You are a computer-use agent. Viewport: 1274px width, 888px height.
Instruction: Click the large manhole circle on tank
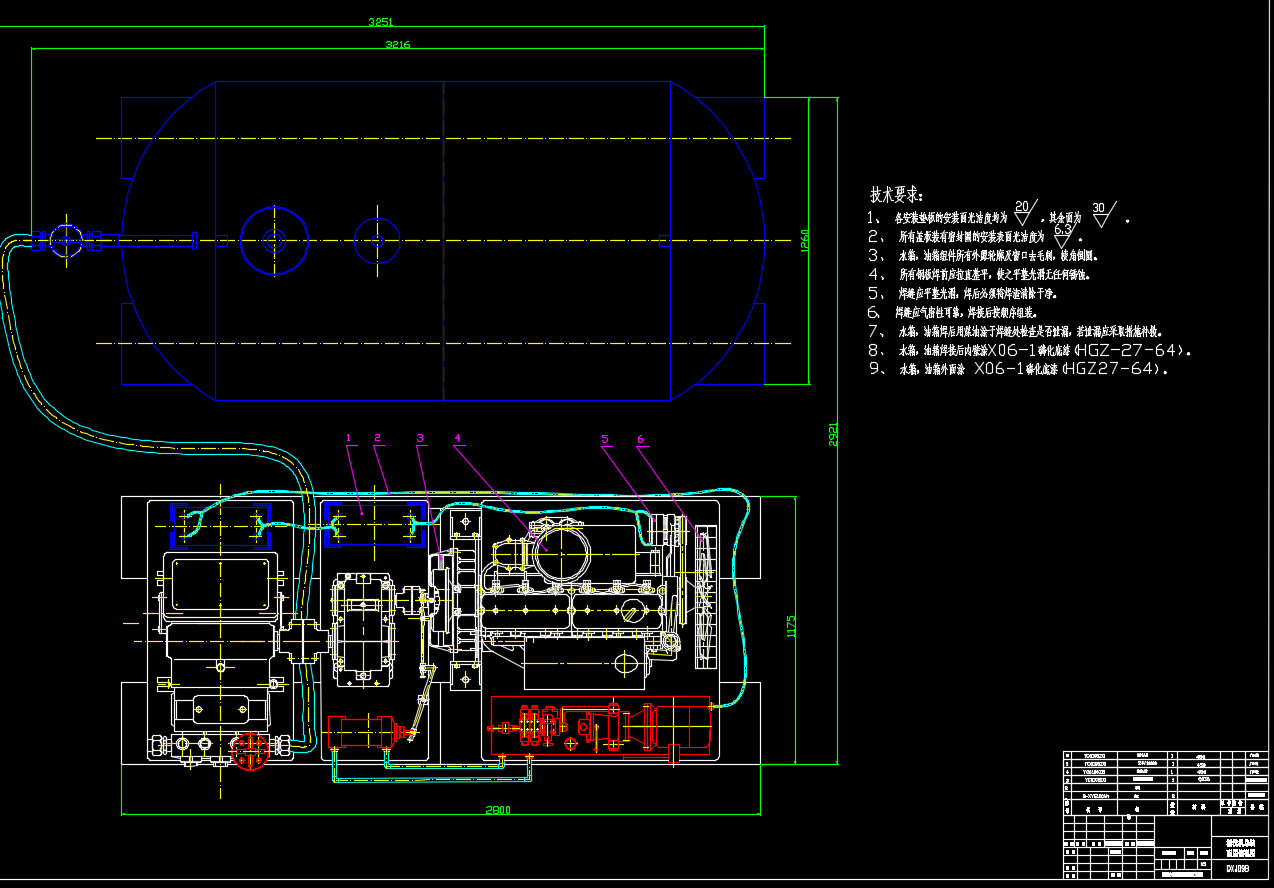click(x=273, y=240)
